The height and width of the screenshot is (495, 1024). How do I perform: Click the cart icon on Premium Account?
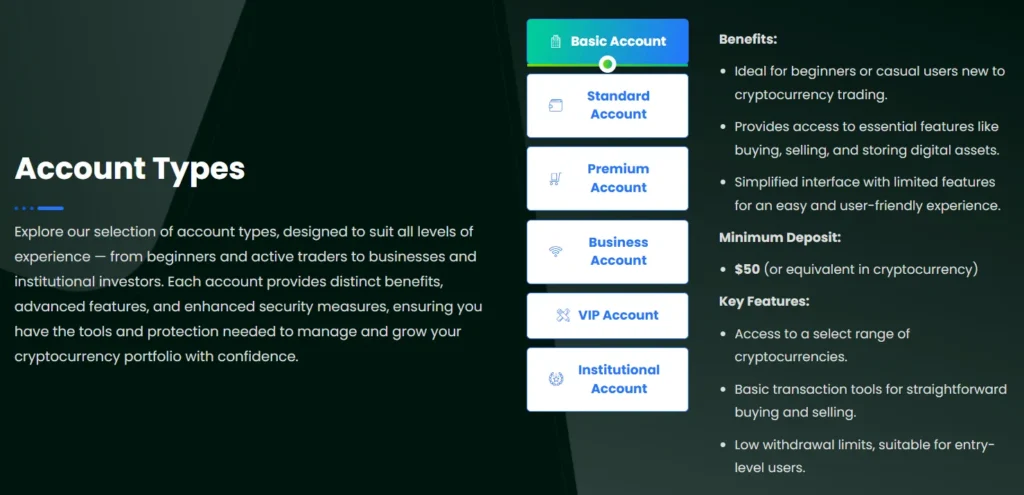[556, 179]
